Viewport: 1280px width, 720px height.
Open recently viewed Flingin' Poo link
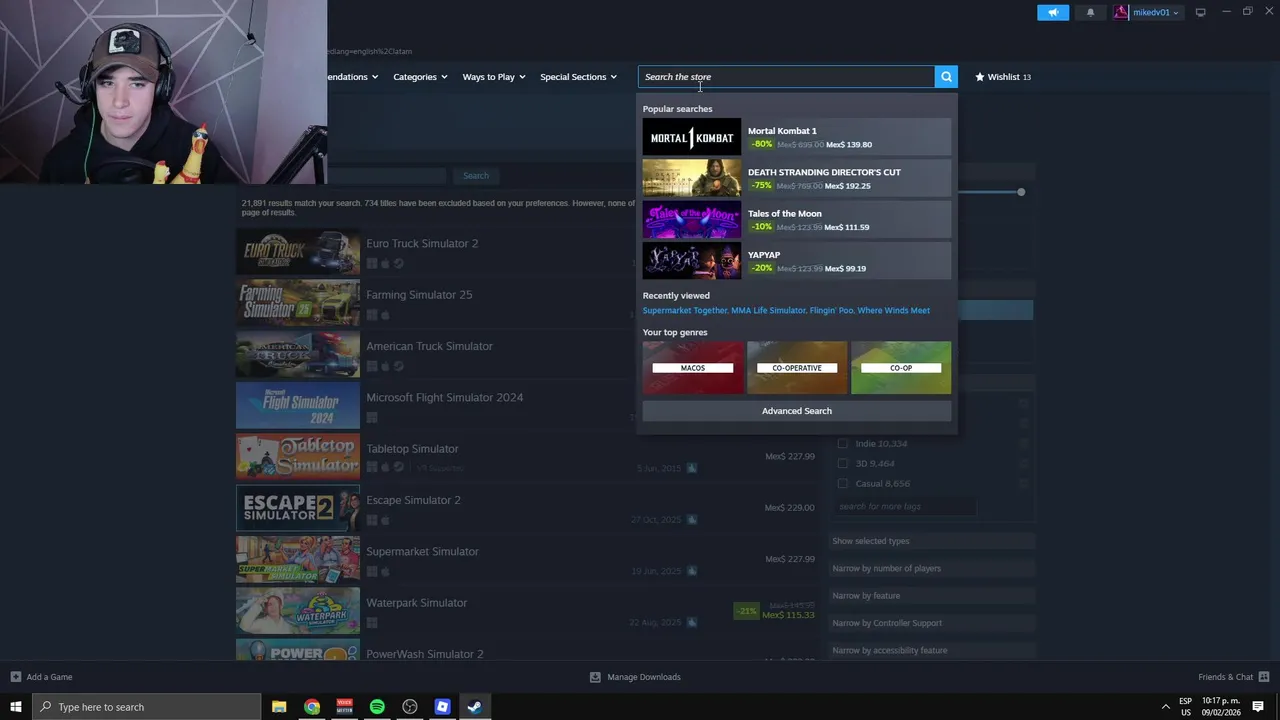point(832,311)
